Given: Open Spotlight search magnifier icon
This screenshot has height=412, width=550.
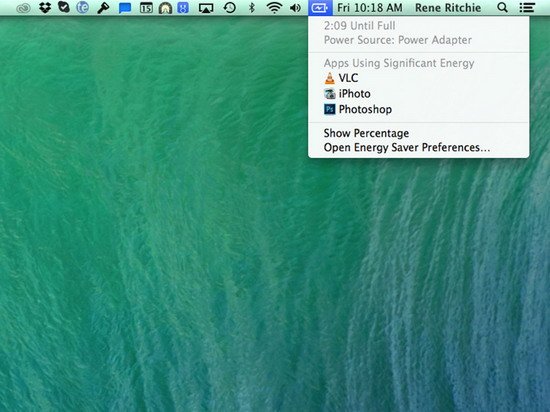Looking at the screenshot, I should point(503,7).
